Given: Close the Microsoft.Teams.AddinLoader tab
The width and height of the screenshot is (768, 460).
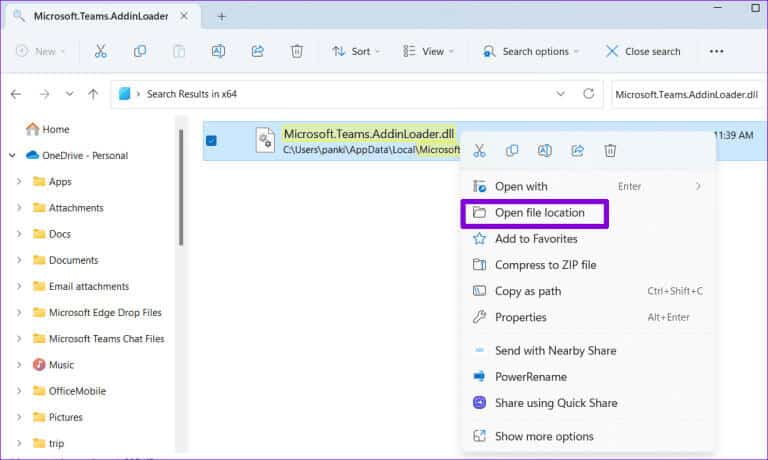Looking at the screenshot, I should click(184, 16).
